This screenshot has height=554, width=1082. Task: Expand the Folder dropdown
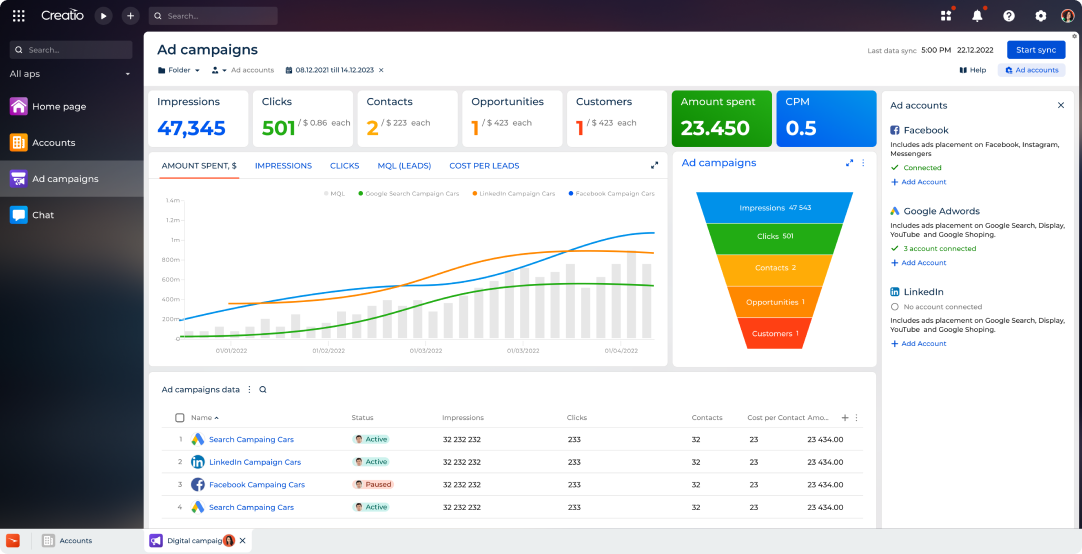point(180,70)
